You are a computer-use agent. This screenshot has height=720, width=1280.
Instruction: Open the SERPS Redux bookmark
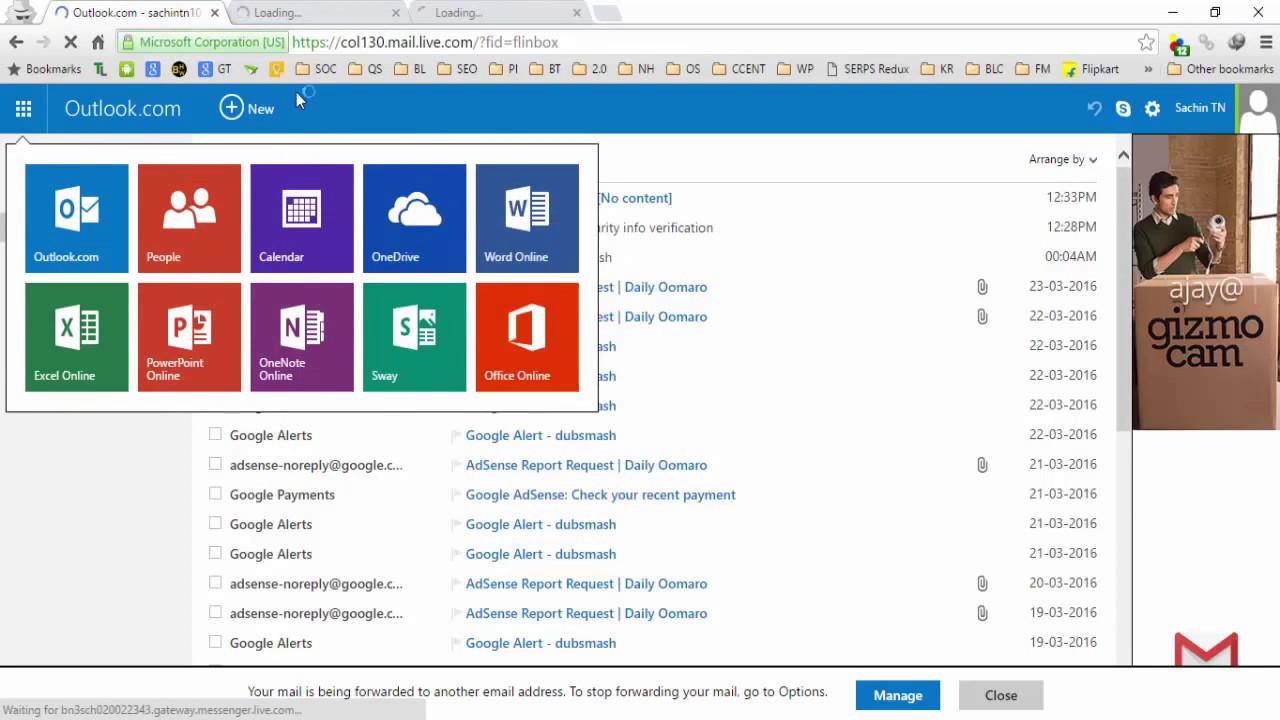[867, 69]
